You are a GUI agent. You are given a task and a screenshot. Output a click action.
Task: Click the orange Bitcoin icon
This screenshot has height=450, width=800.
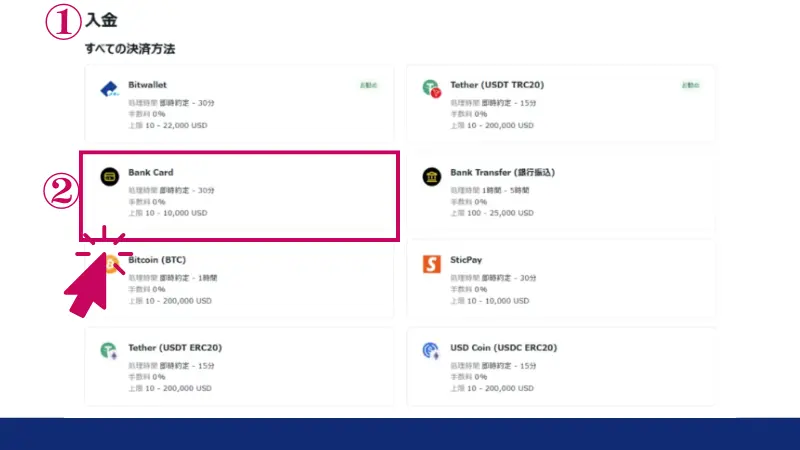(x=112, y=263)
